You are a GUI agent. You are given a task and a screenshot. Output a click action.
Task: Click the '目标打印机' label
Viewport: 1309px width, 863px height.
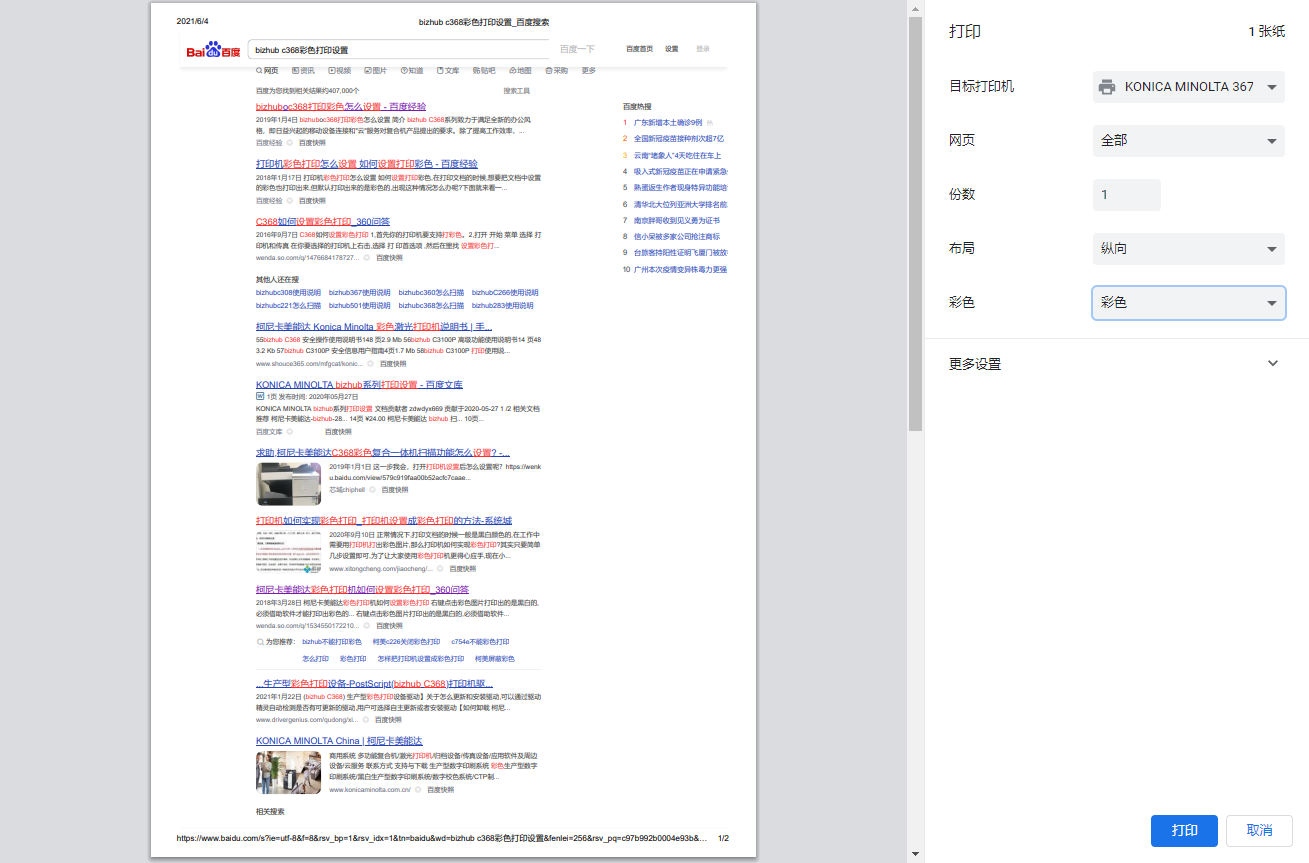tap(981, 87)
